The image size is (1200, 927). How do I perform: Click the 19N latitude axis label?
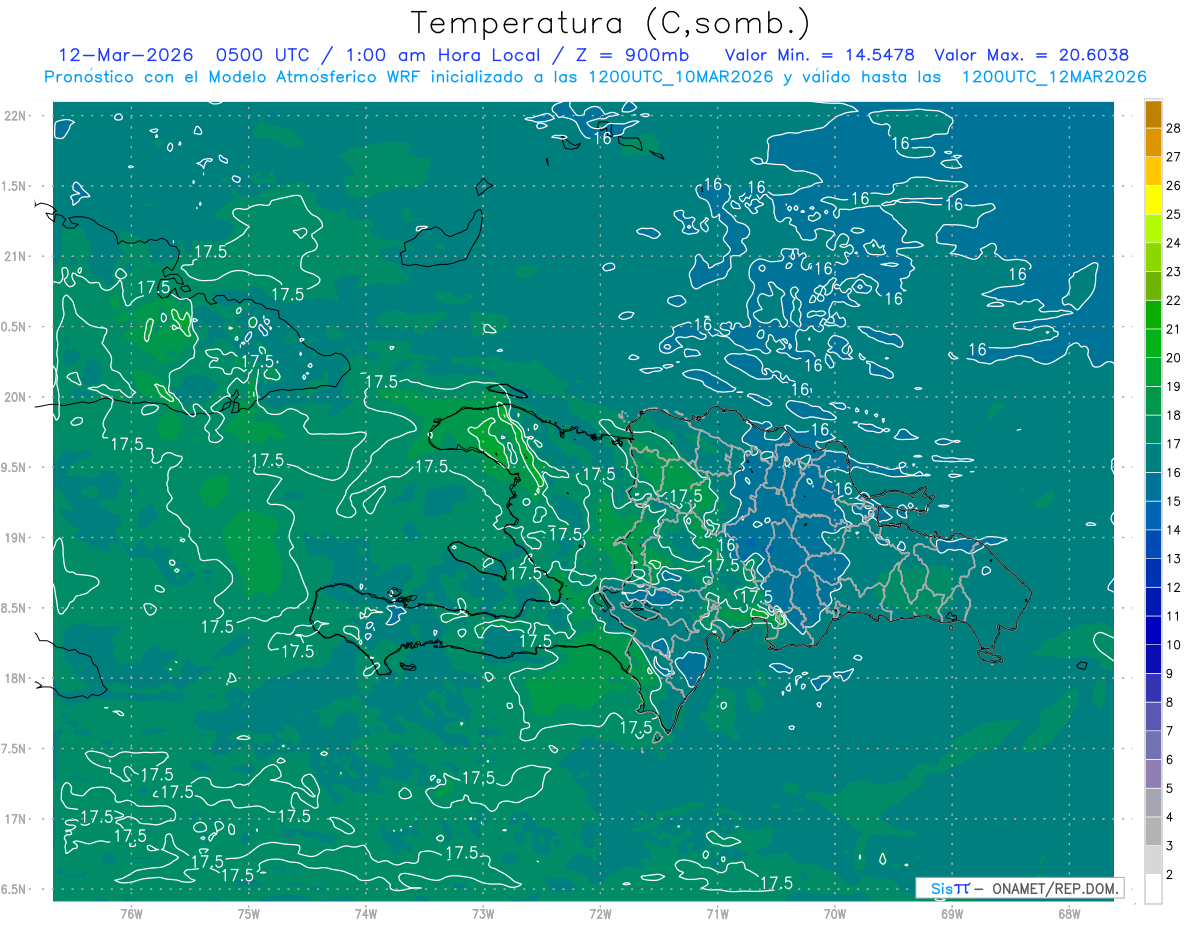click(16, 538)
